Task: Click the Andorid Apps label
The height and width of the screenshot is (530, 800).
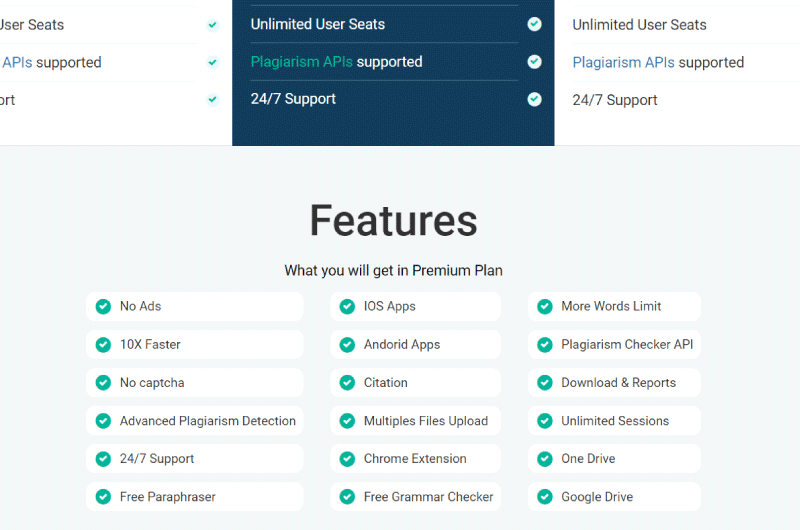Action: [x=402, y=344]
